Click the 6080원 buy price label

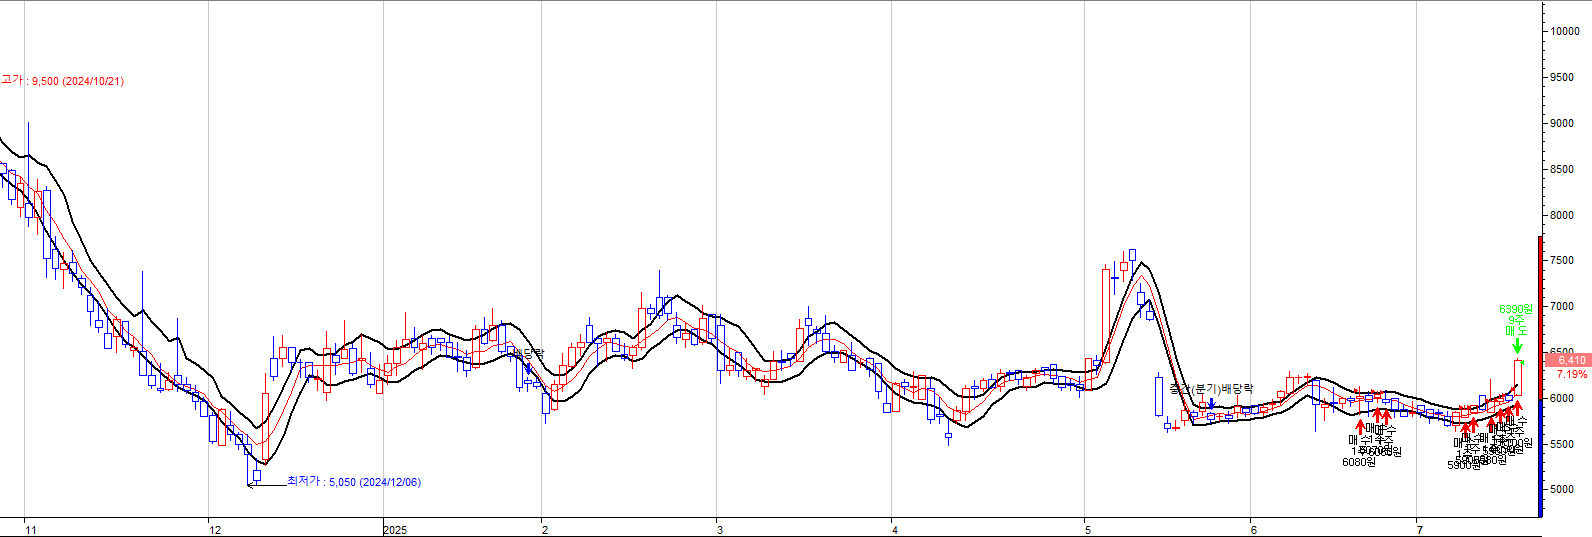pyautogui.click(x=1358, y=462)
